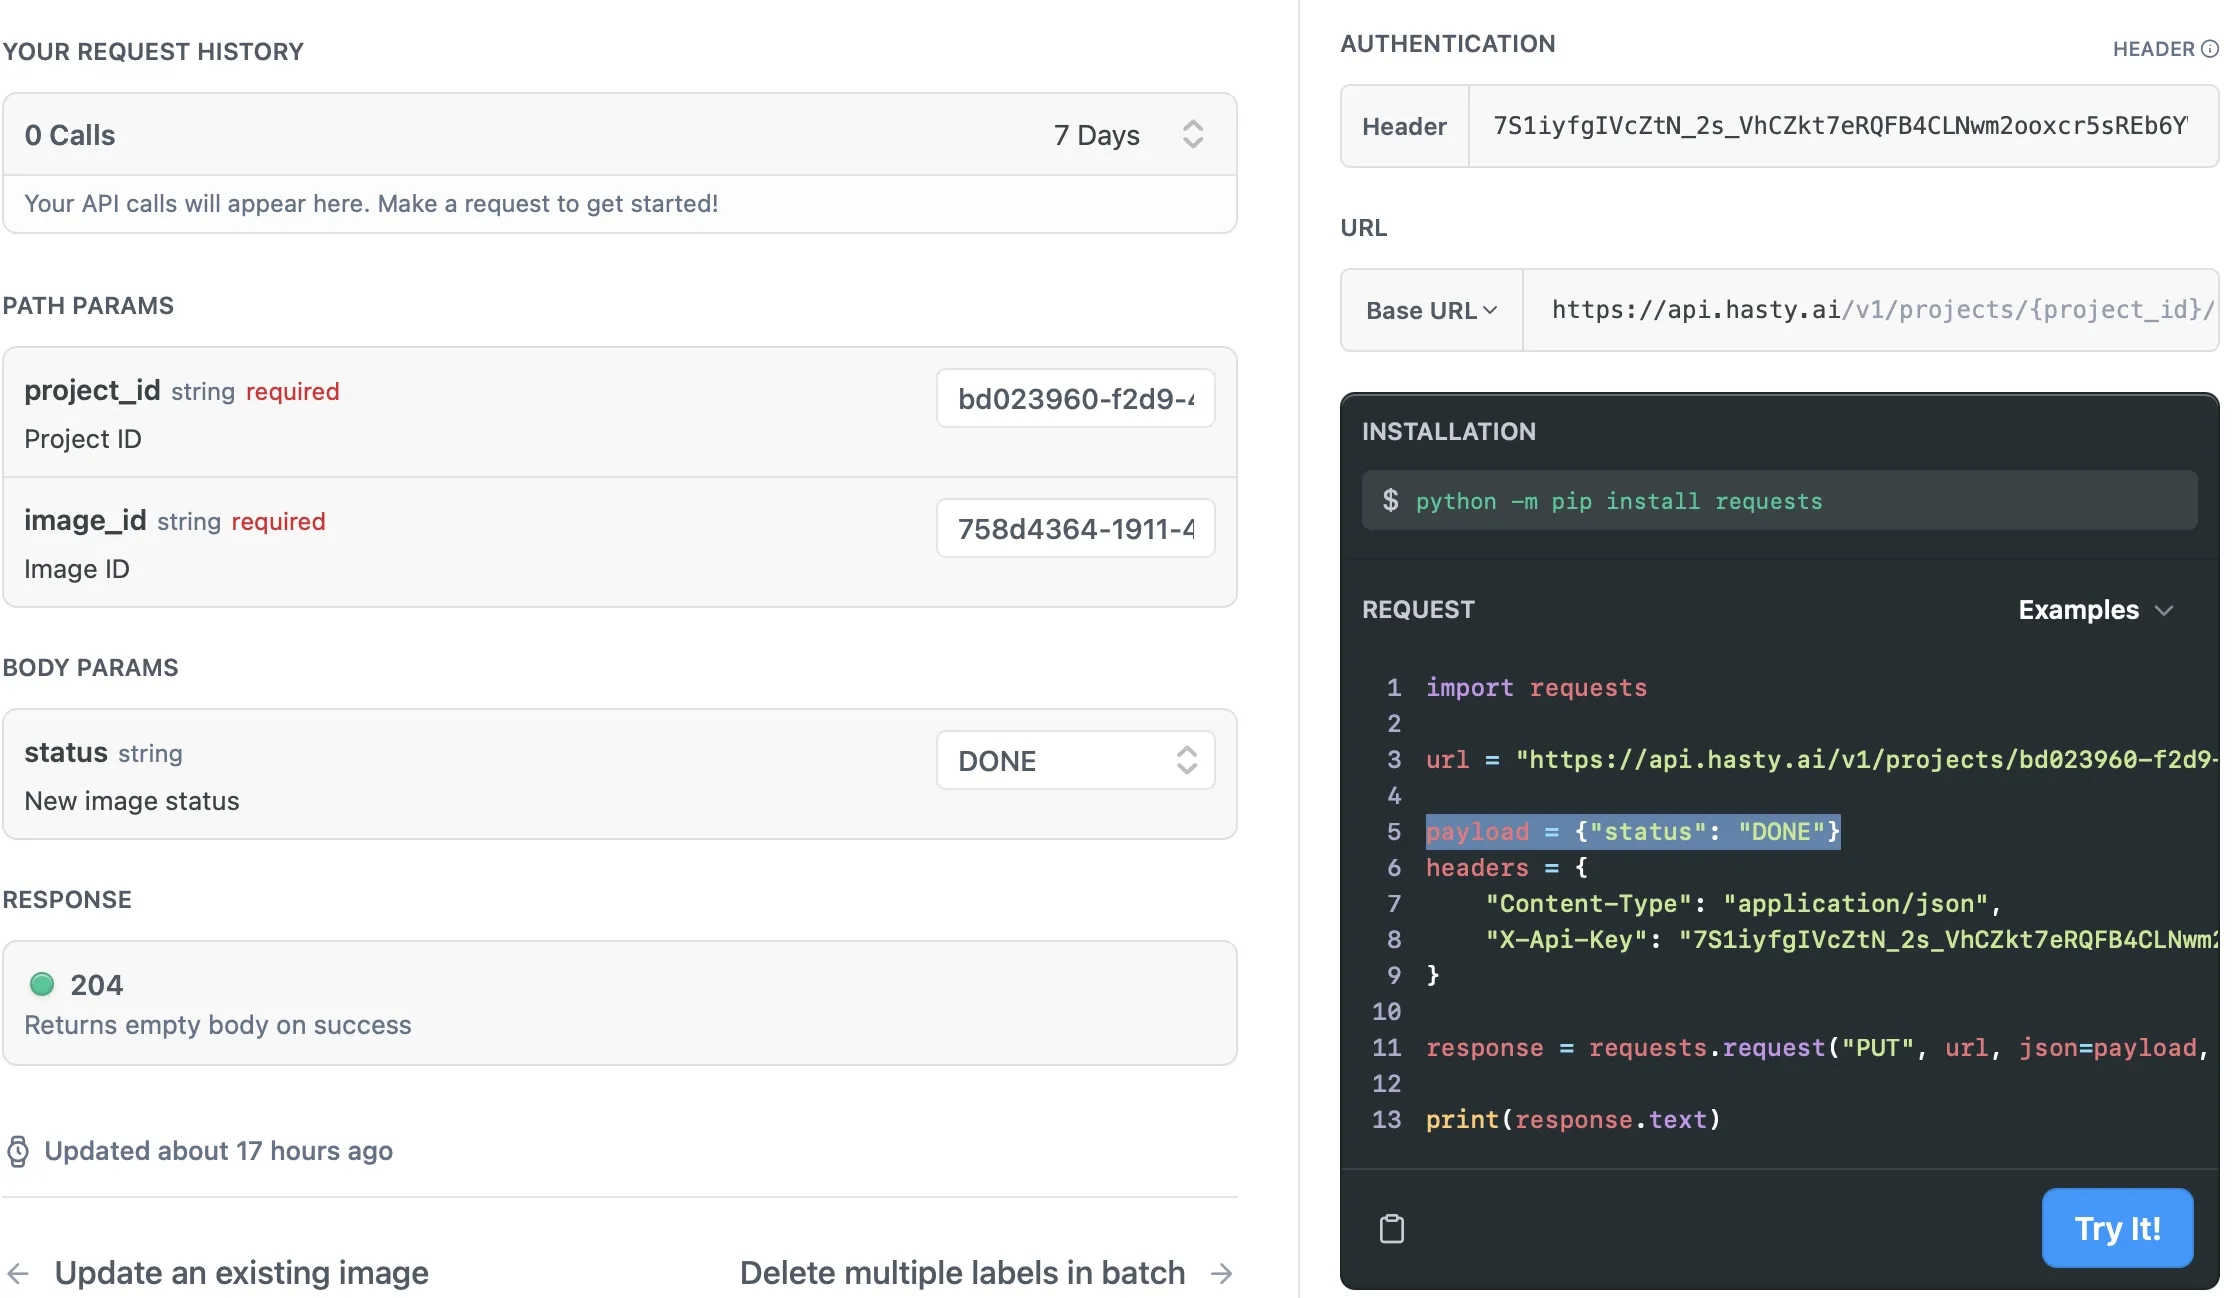Image resolution: width=2238 pixels, height=1298 pixels.
Task: Click the pip install requests command
Action: click(x=1619, y=501)
